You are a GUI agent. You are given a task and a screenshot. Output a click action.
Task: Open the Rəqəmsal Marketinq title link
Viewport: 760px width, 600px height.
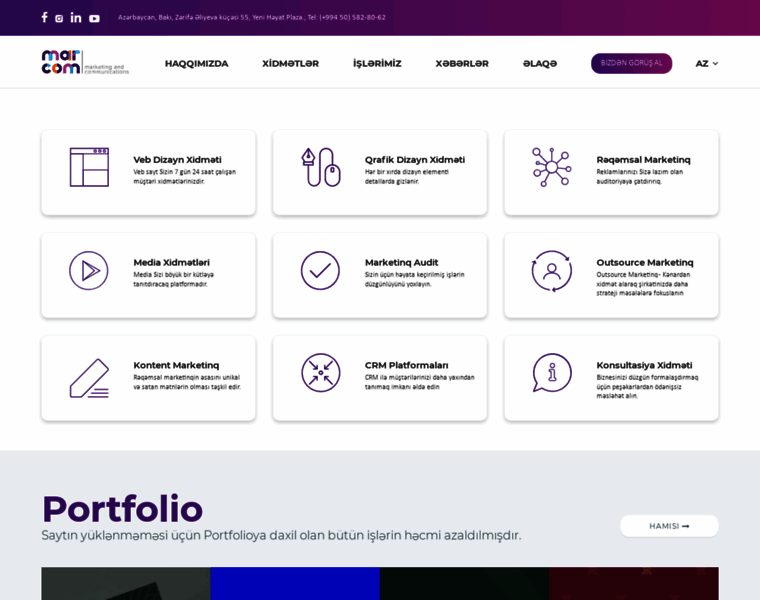point(643,159)
